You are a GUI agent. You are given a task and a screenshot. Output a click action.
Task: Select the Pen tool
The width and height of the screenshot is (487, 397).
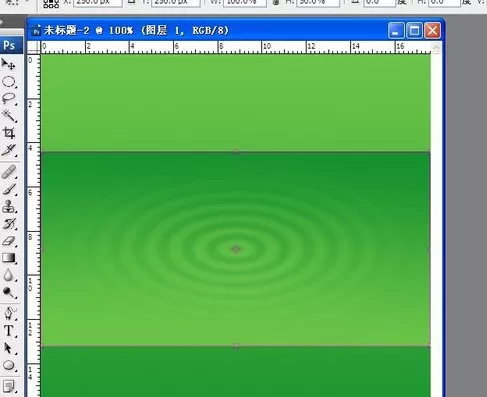pyautogui.click(x=9, y=313)
